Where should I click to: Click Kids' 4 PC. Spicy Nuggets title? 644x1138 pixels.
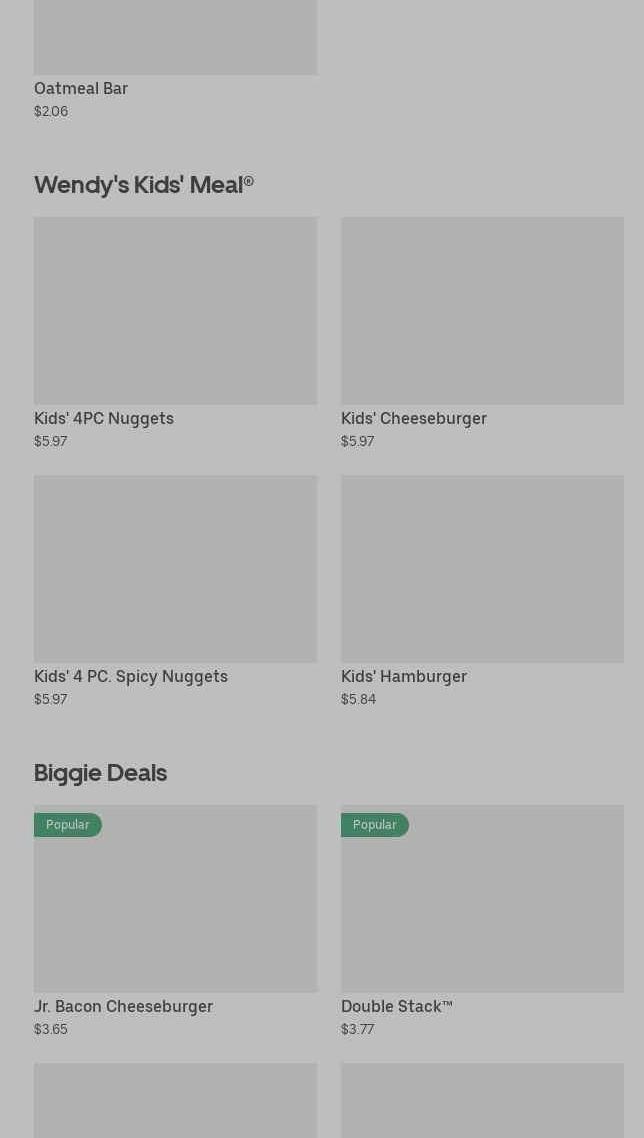[x=131, y=676]
